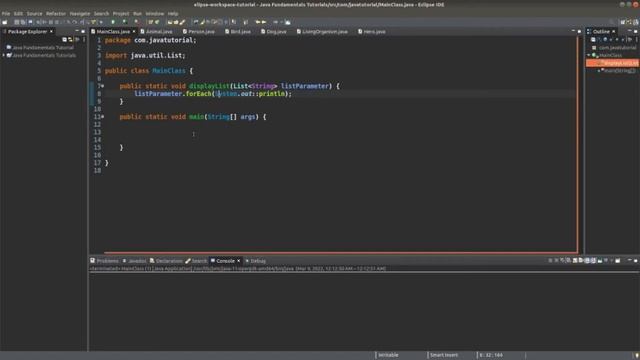Toggle alphabetical Sort in Outline view

pos(599,40)
